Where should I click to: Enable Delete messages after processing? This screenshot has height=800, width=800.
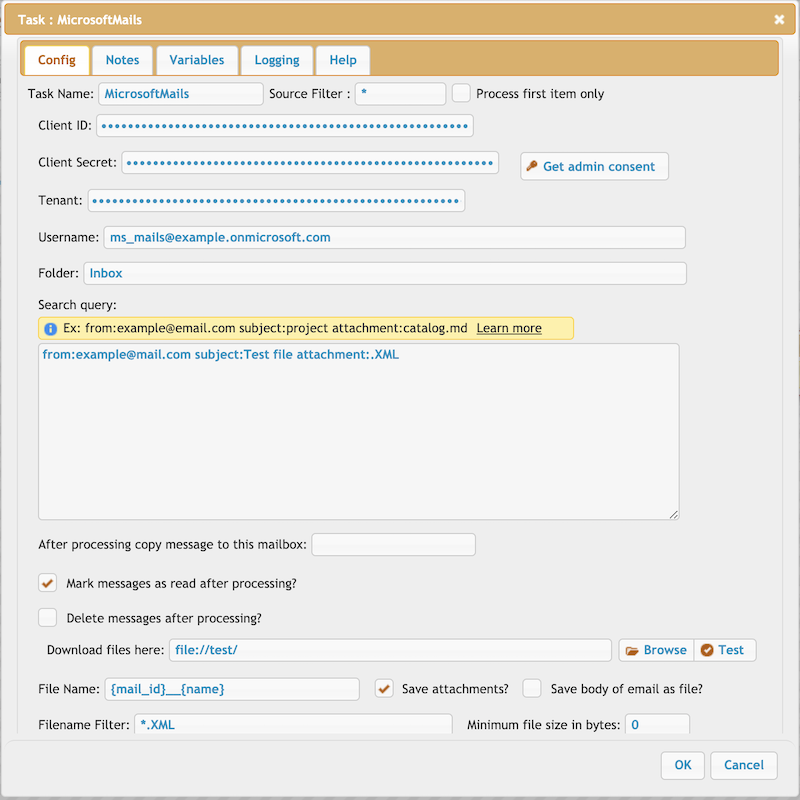click(47, 617)
